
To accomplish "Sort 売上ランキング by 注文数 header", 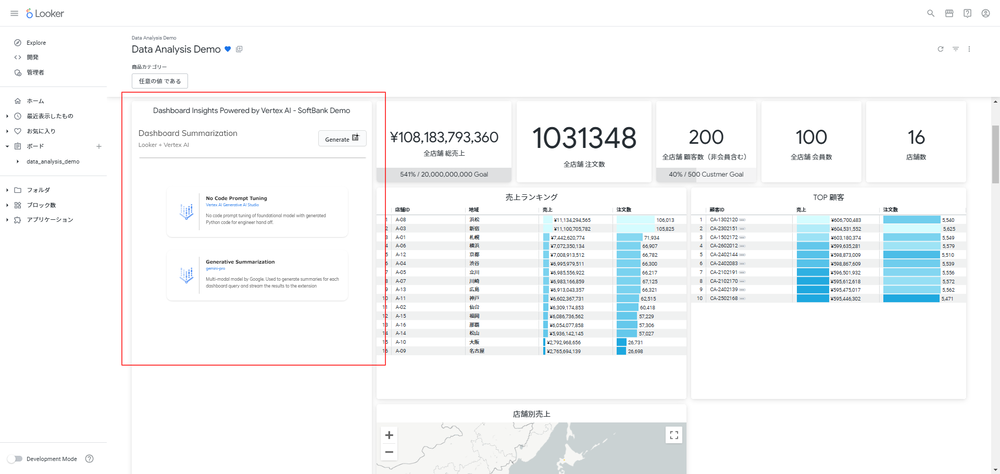I will click(x=622, y=209).
